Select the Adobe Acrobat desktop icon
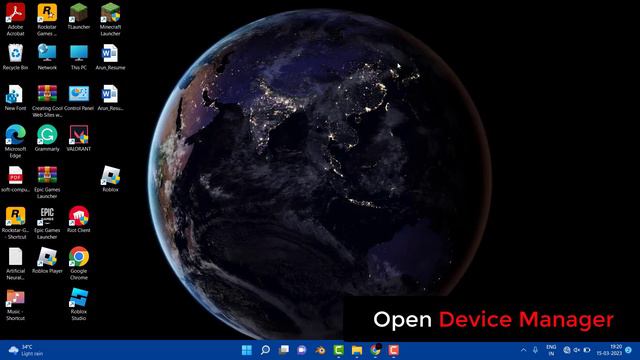640x360 pixels. [15, 19]
